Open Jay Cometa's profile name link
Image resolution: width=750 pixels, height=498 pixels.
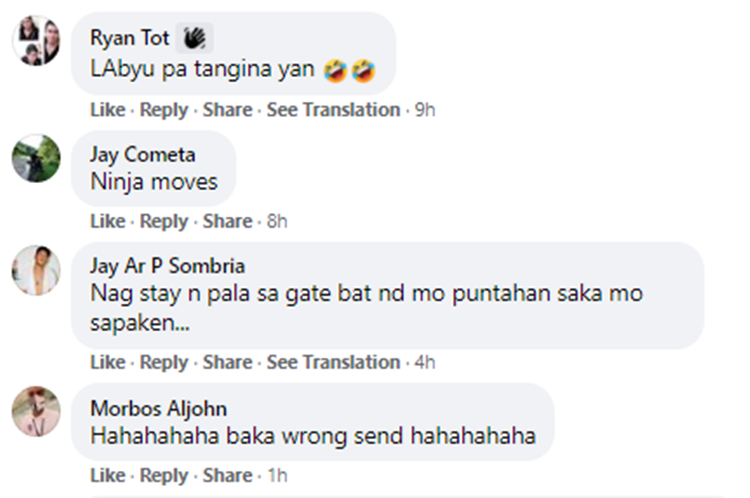click(x=142, y=155)
